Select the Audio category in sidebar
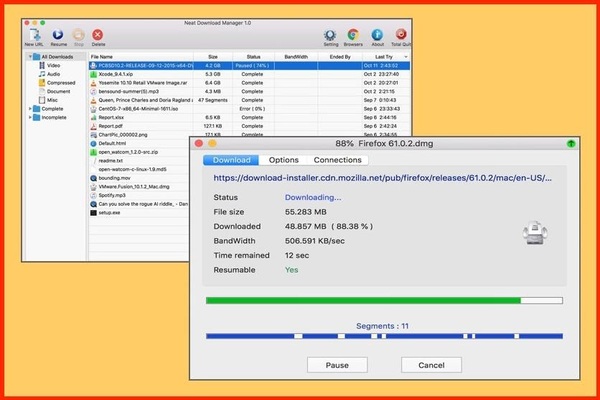 tap(53, 74)
